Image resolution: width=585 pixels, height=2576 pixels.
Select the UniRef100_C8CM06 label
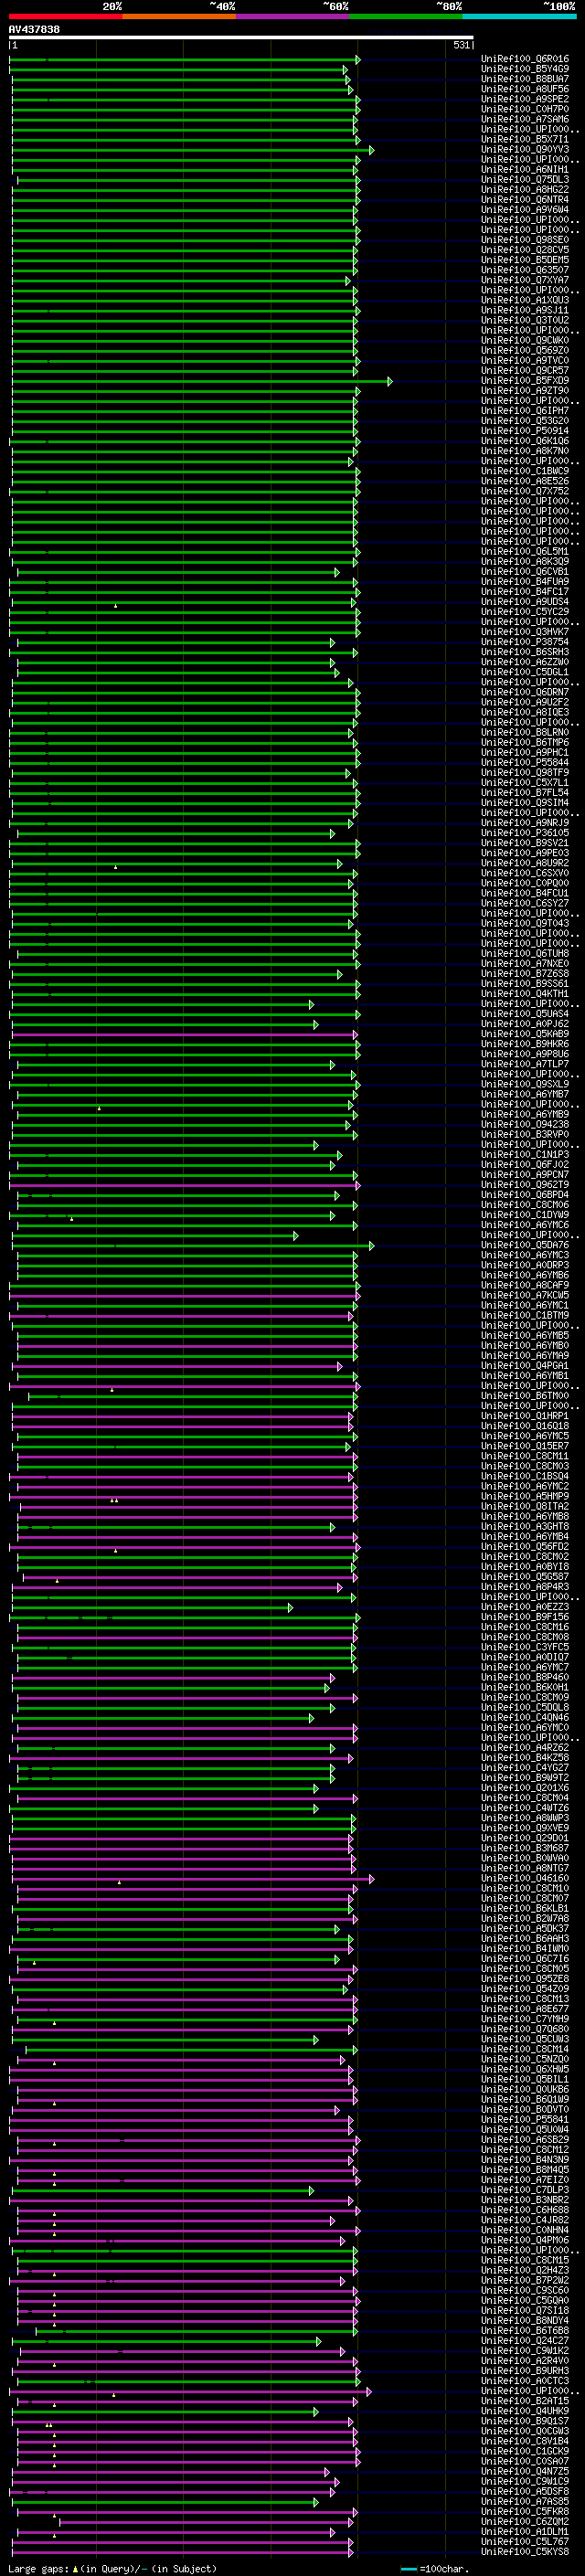tap(525, 1205)
